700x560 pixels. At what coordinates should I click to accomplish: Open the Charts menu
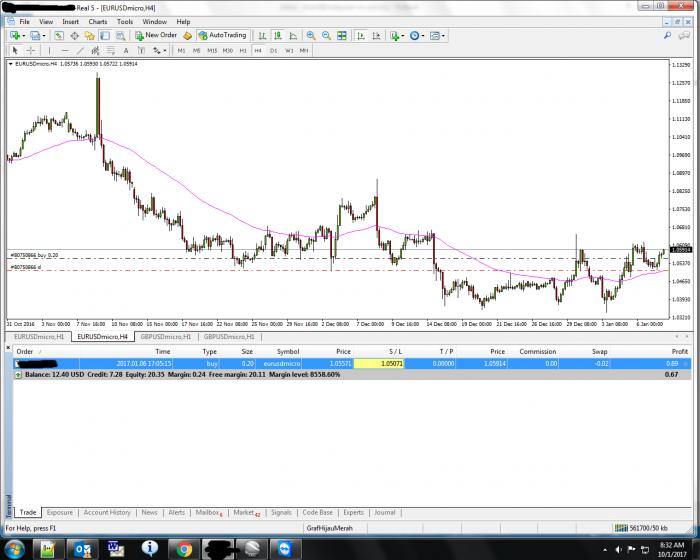coord(97,21)
